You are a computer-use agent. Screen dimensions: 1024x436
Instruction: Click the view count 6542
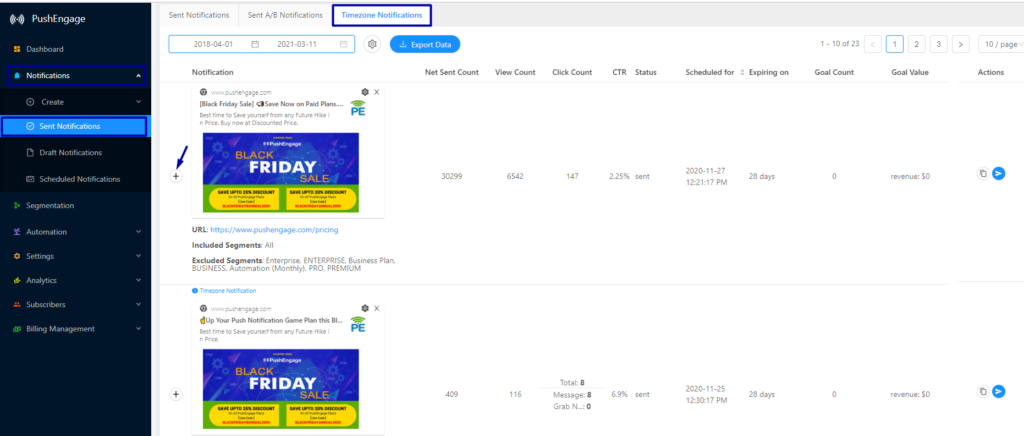[515, 176]
